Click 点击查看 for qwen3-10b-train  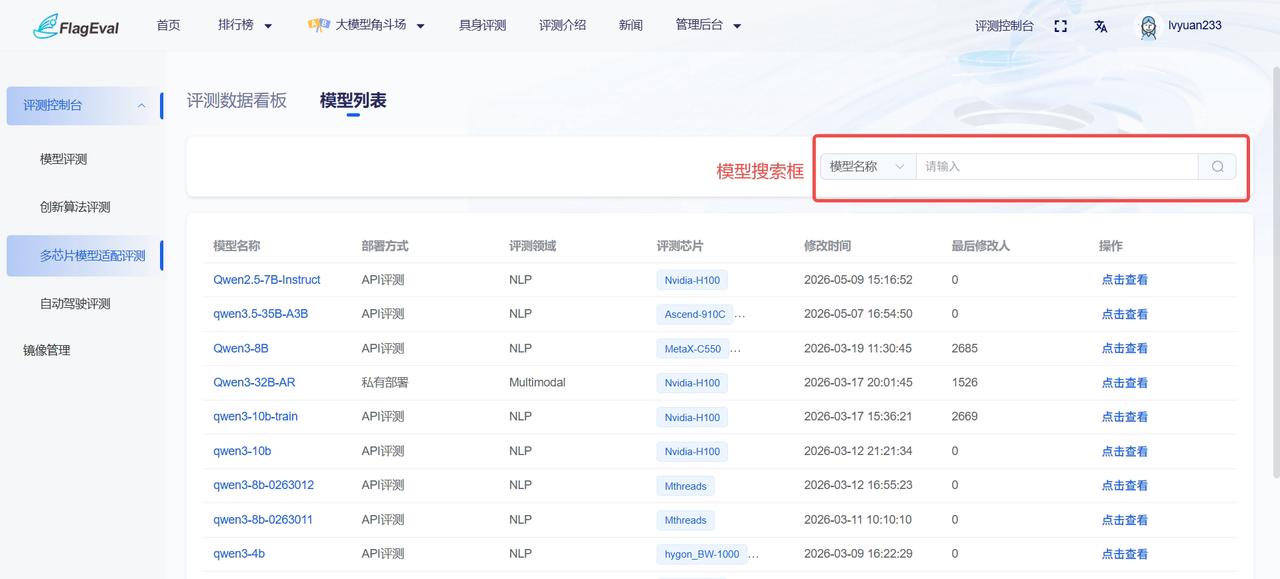(x=1125, y=417)
